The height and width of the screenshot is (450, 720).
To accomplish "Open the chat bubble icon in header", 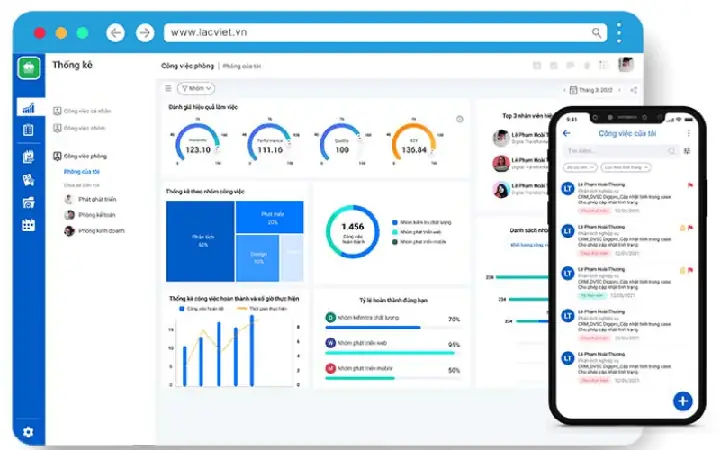I will (570, 66).
